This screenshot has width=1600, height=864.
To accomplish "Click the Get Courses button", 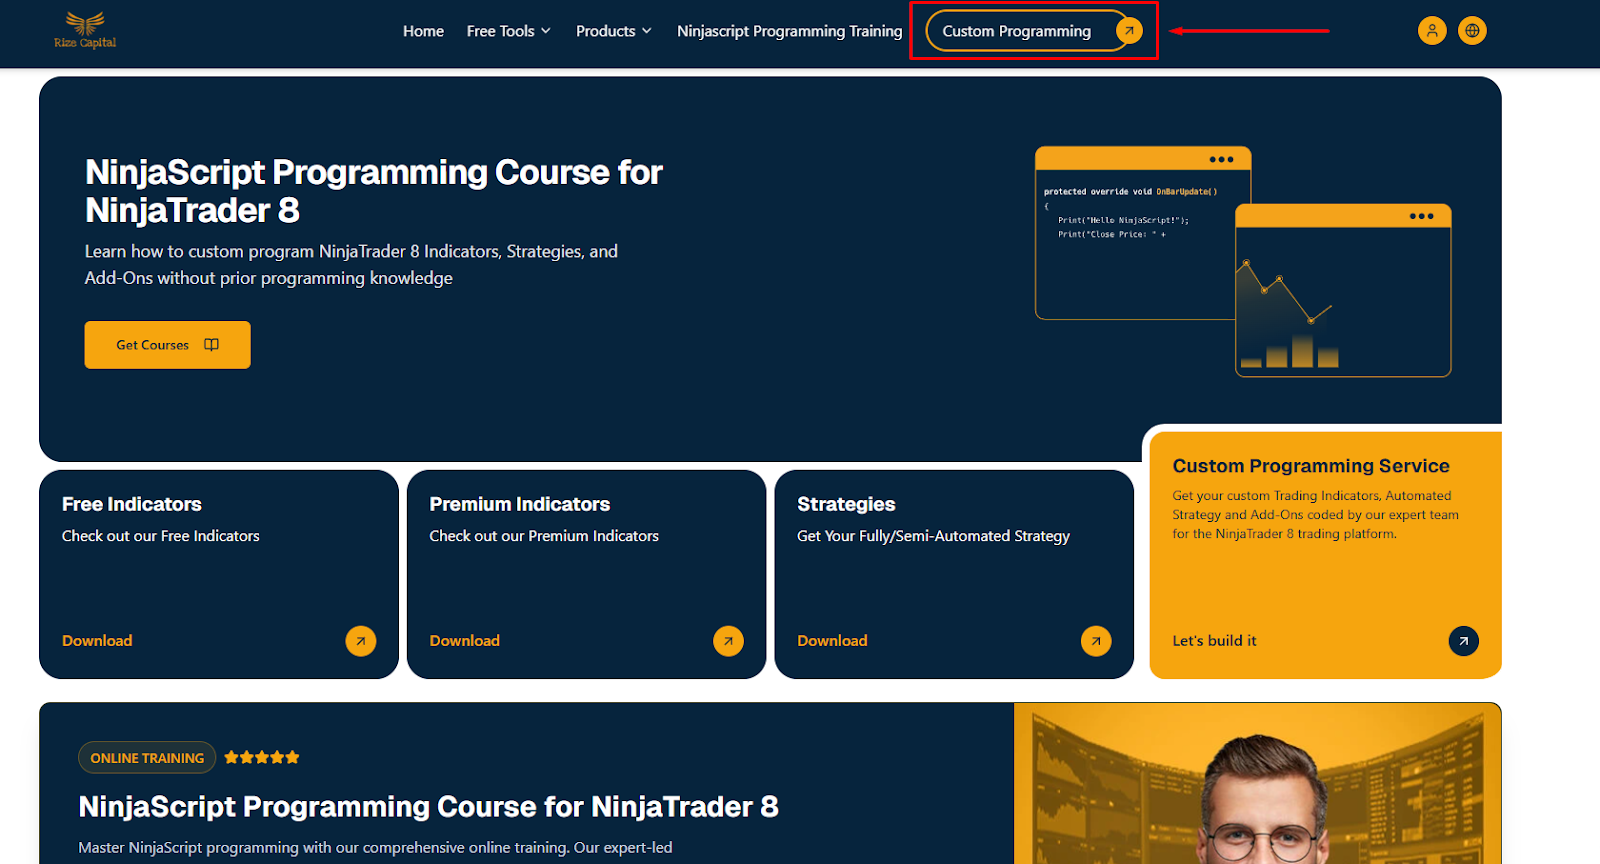I will 167,345.
